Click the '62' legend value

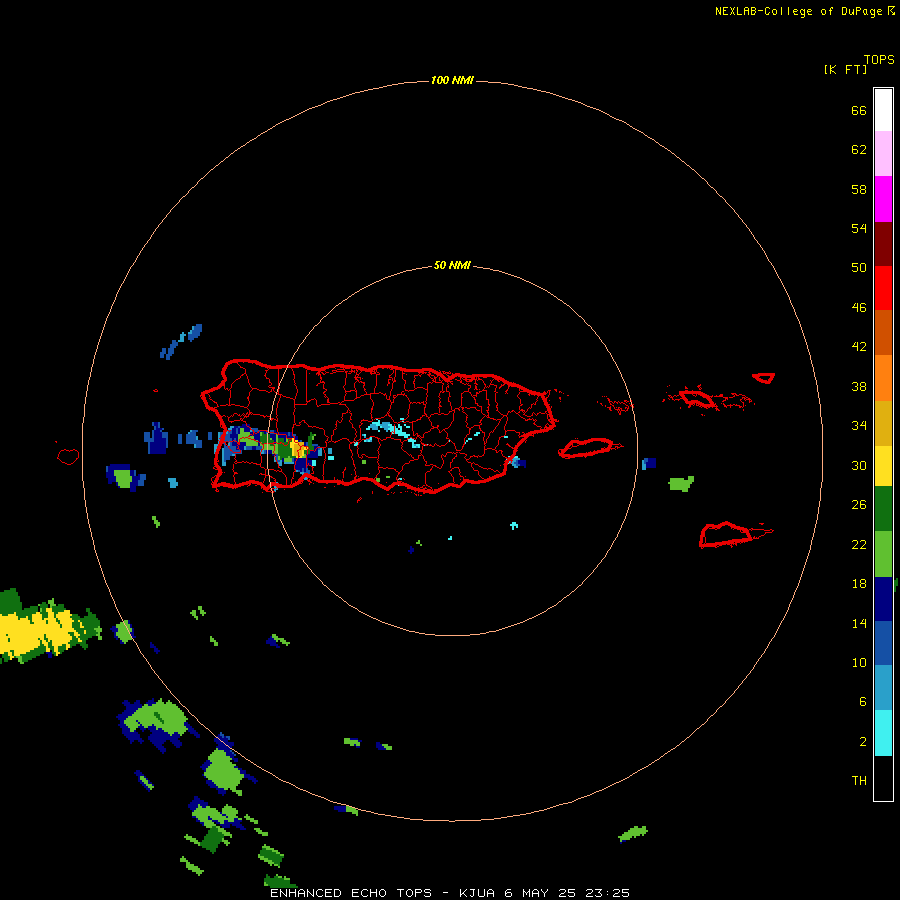pos(859,150)
